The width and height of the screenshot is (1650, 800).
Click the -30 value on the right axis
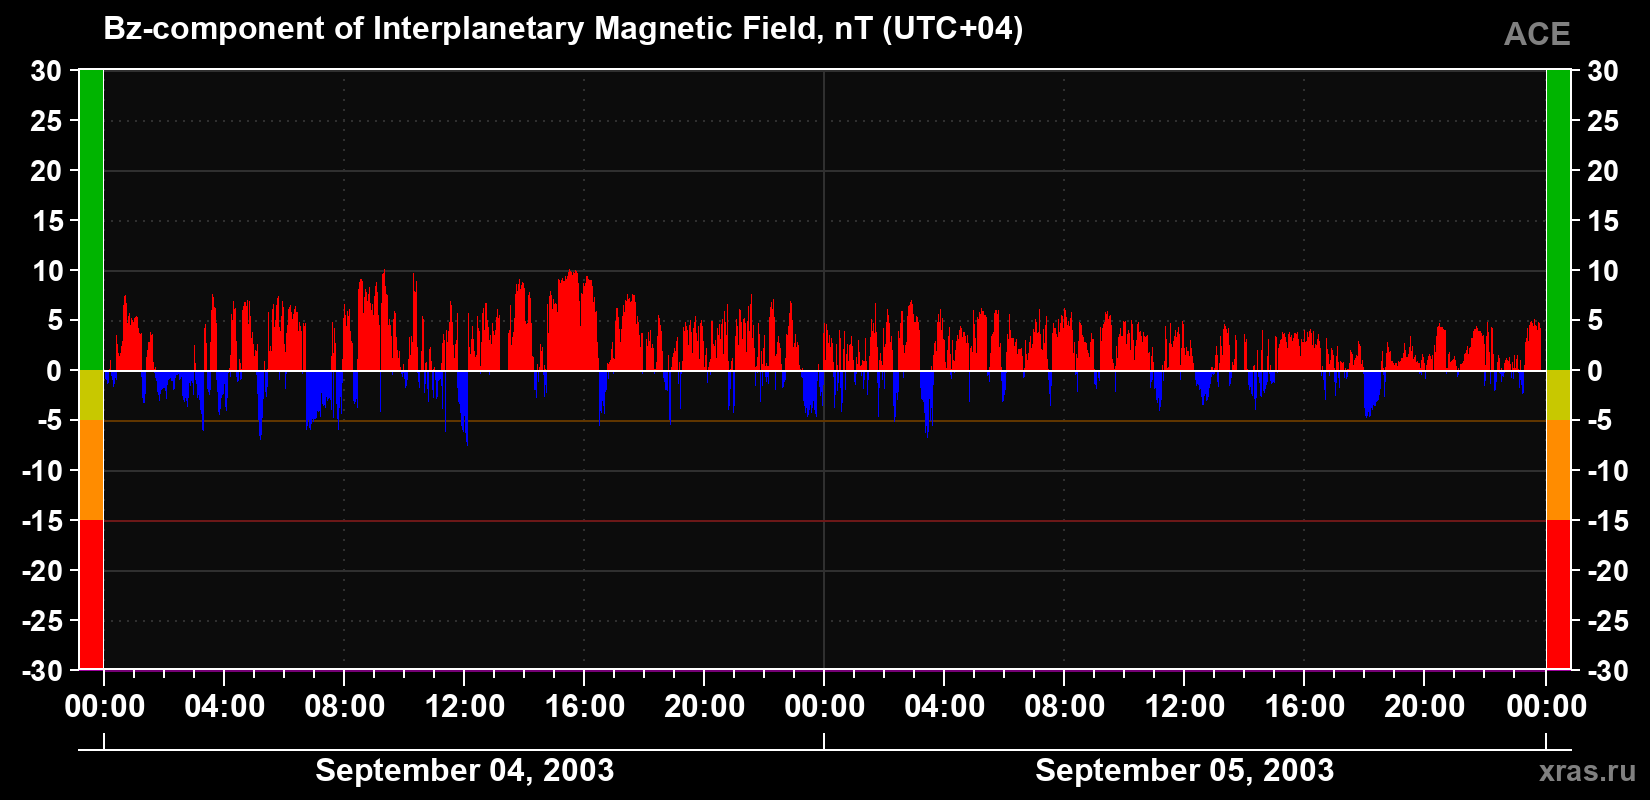1608,671
